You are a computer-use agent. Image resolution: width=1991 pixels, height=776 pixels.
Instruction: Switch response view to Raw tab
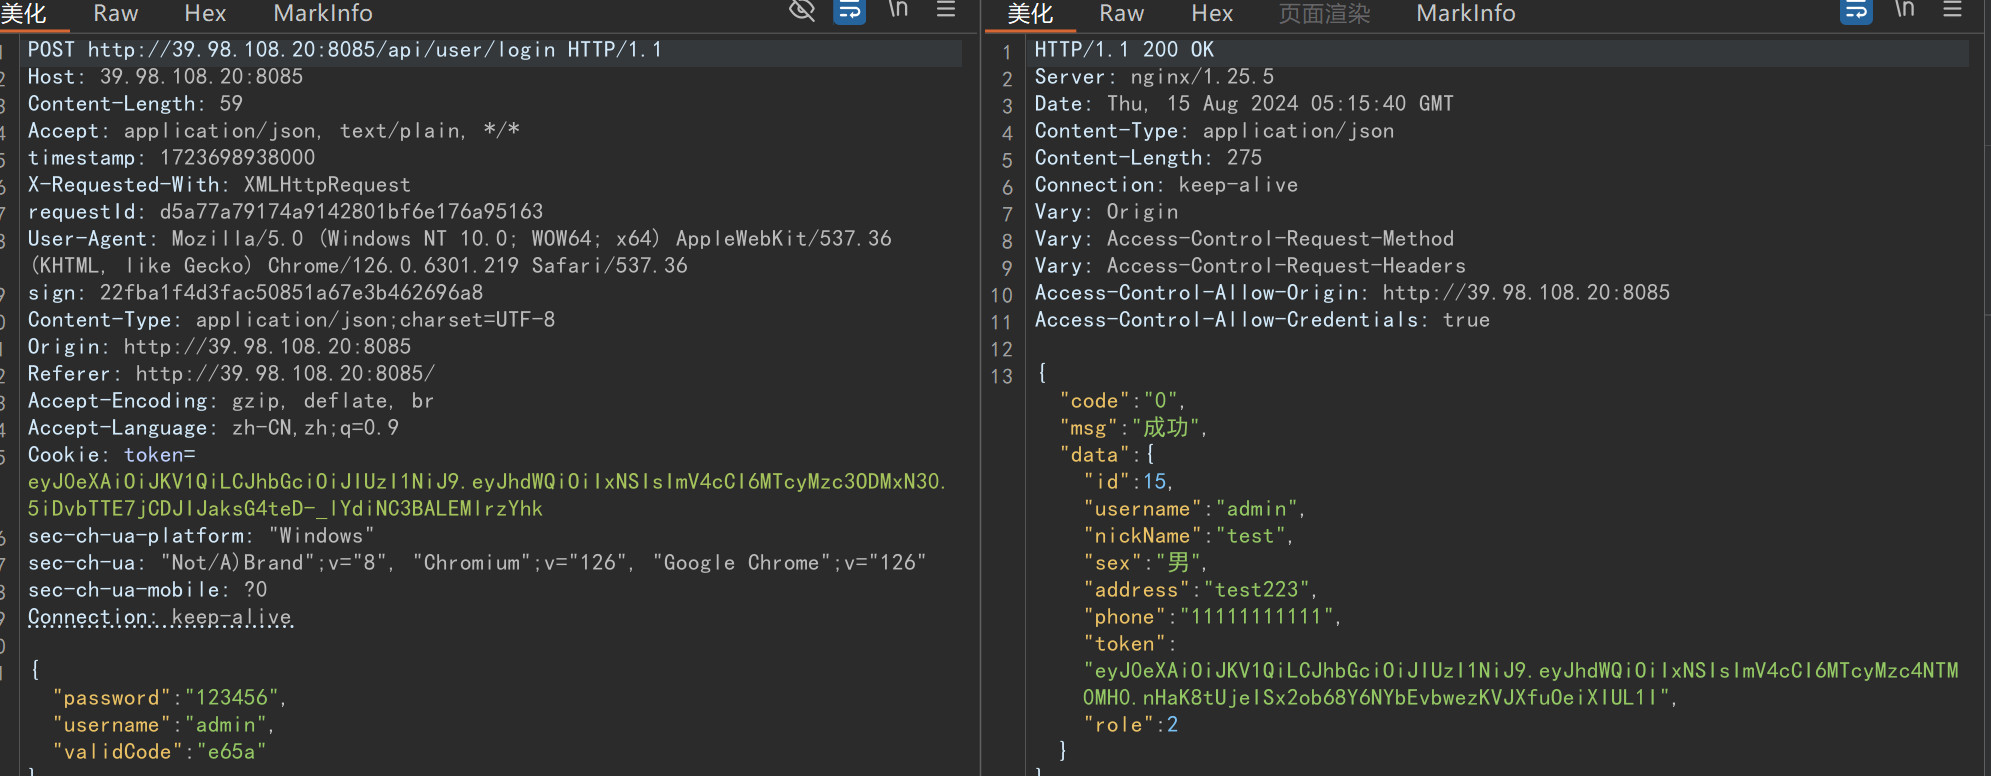pyautogui.click(x=1121, y=13)
